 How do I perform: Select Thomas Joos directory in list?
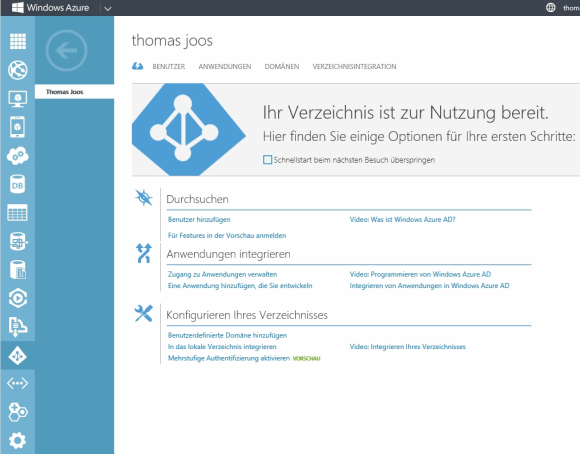point(74,92)
